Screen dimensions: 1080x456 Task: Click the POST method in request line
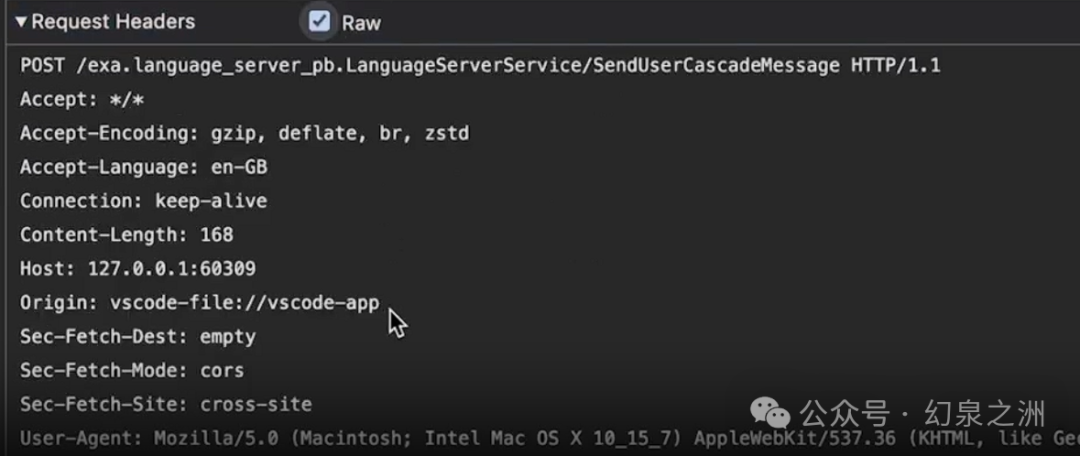[x=43, y=66]
